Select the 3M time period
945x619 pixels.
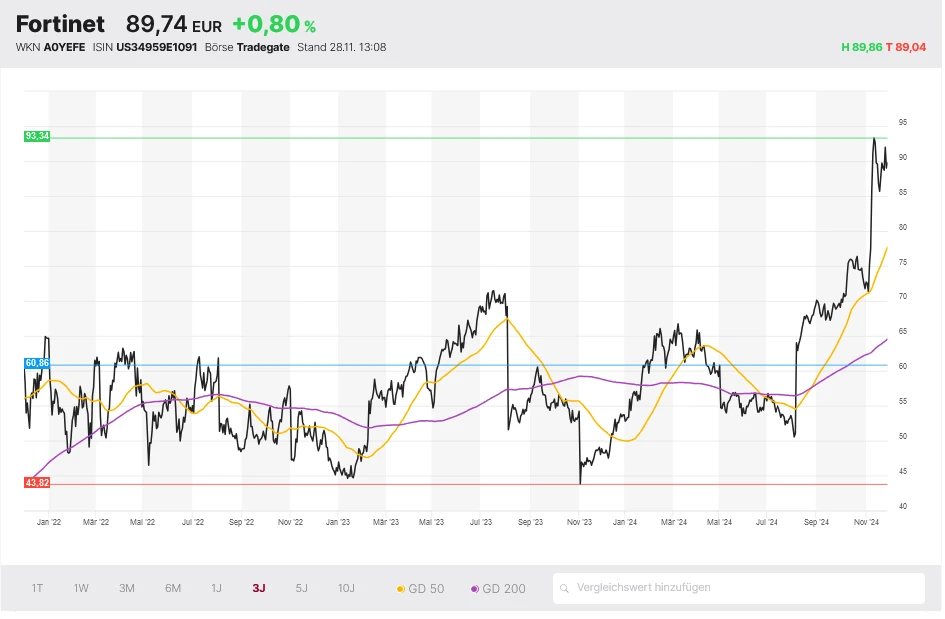click(127, 588)
